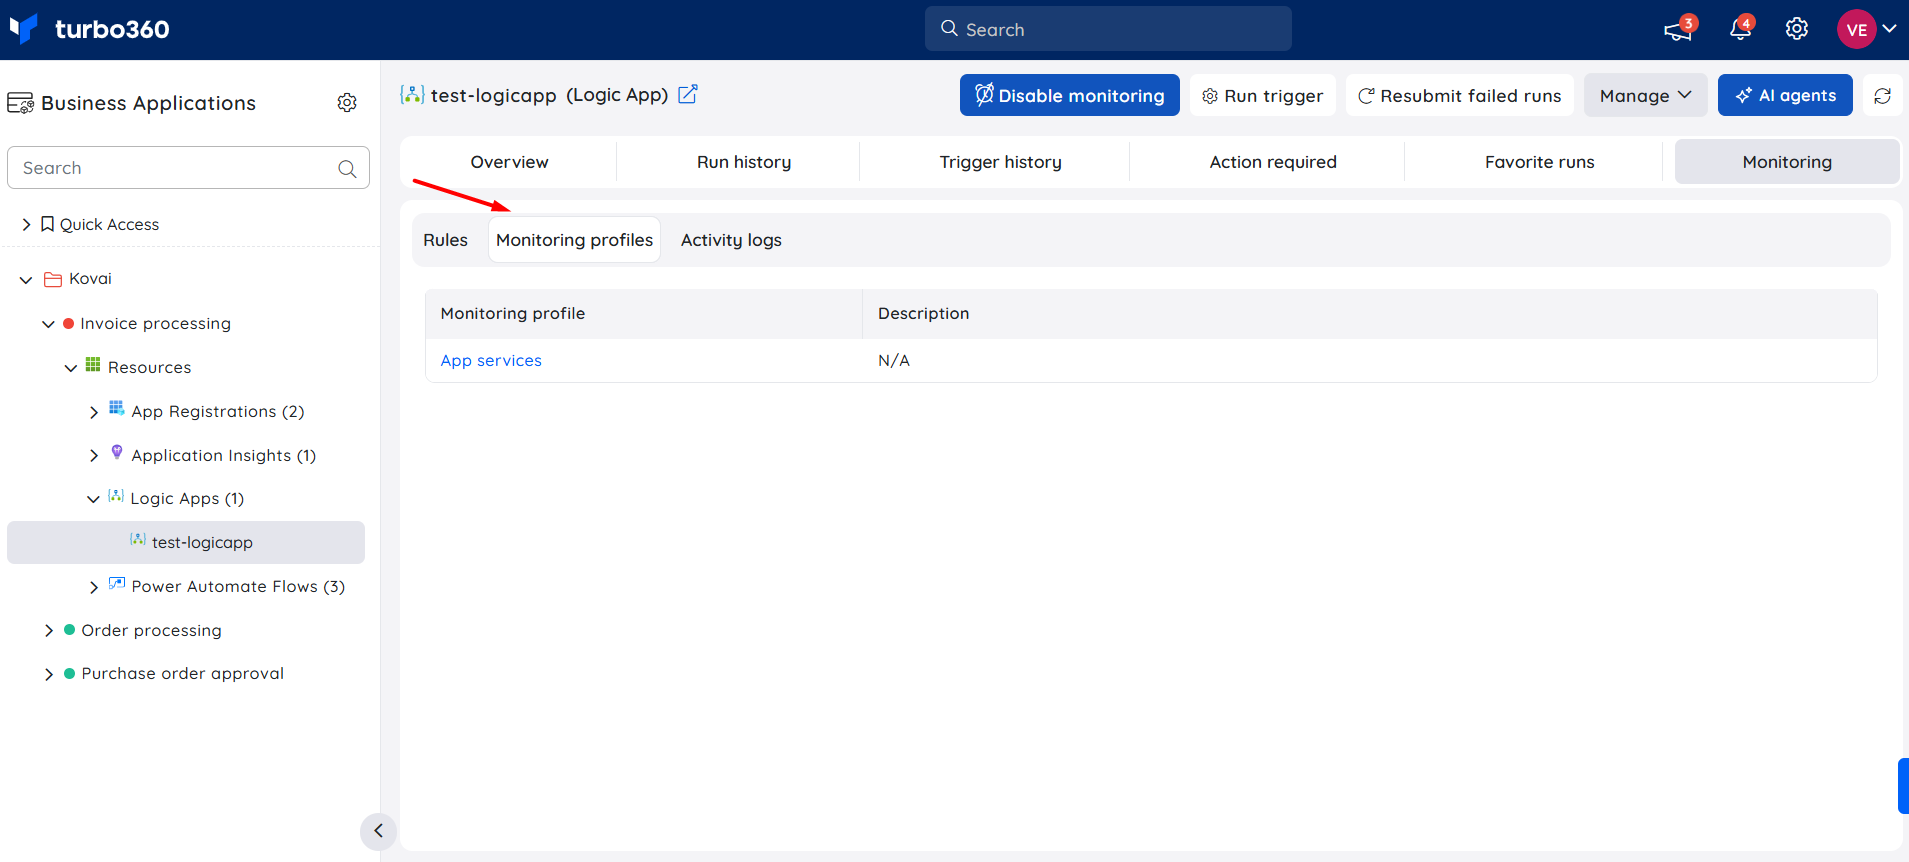Image resolution: width=1909 pixels, height=862 pixels.
Task: Click the sidebar search magnifier icon
Action: coord(347,168)
